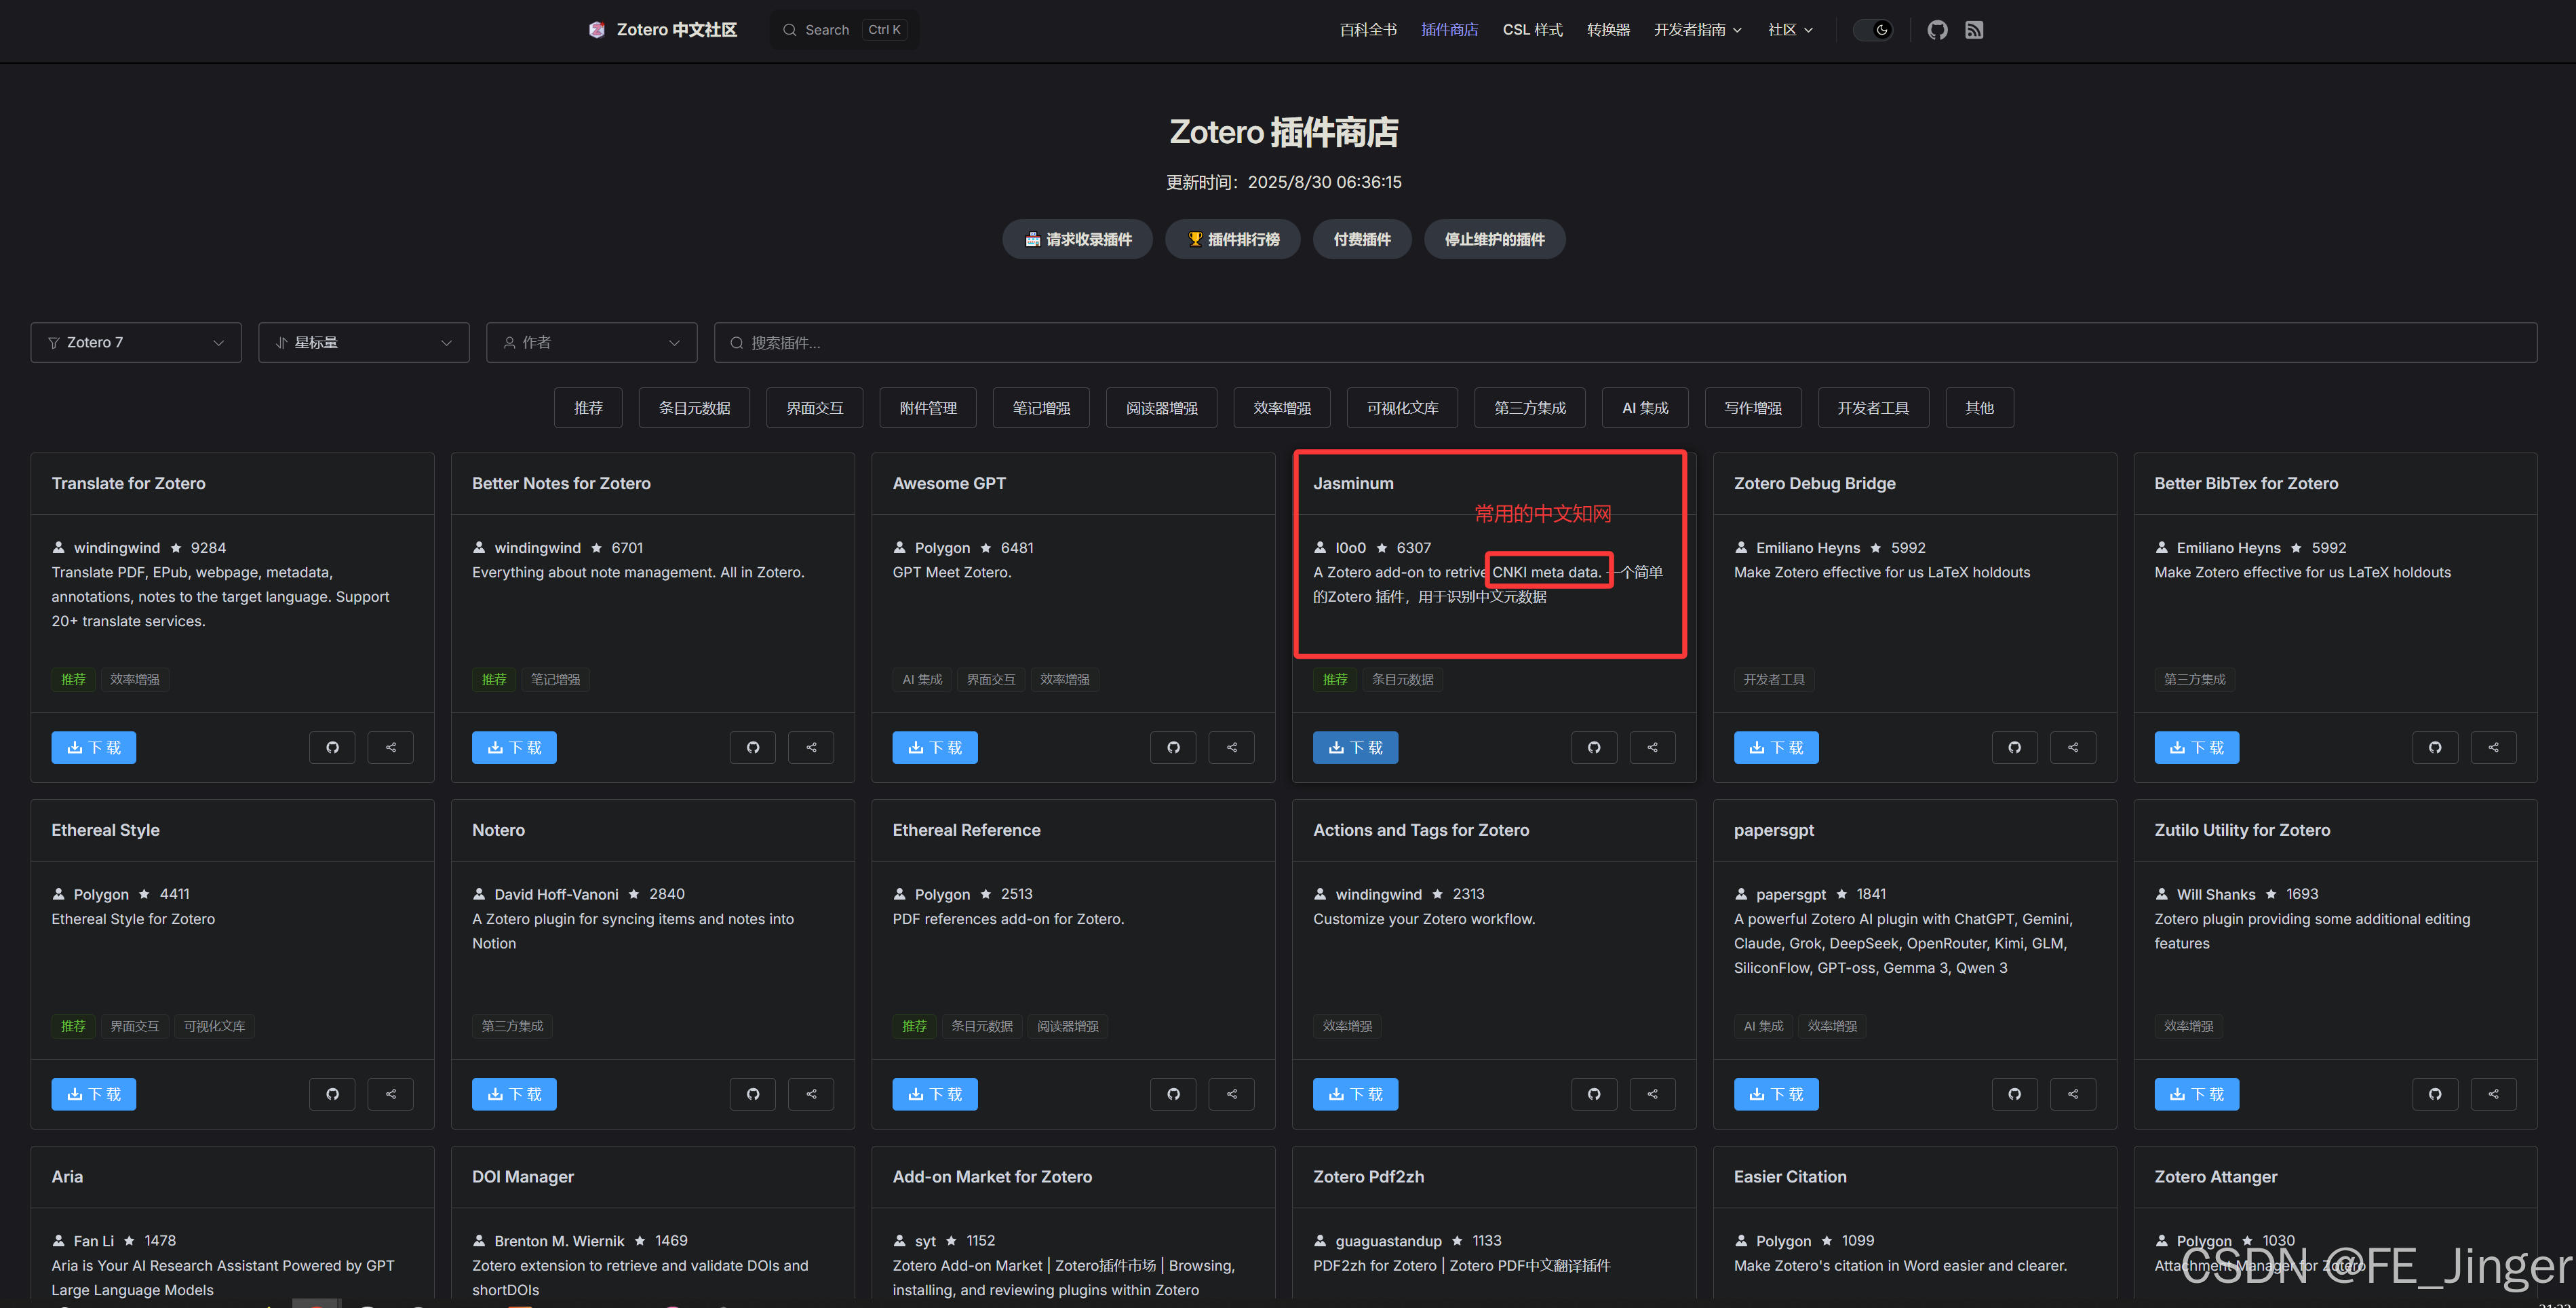Image resolution: width=2576 pixels, height=1308 pixels.
Task: Download the Jasminum plugin
Action: 1355,747
